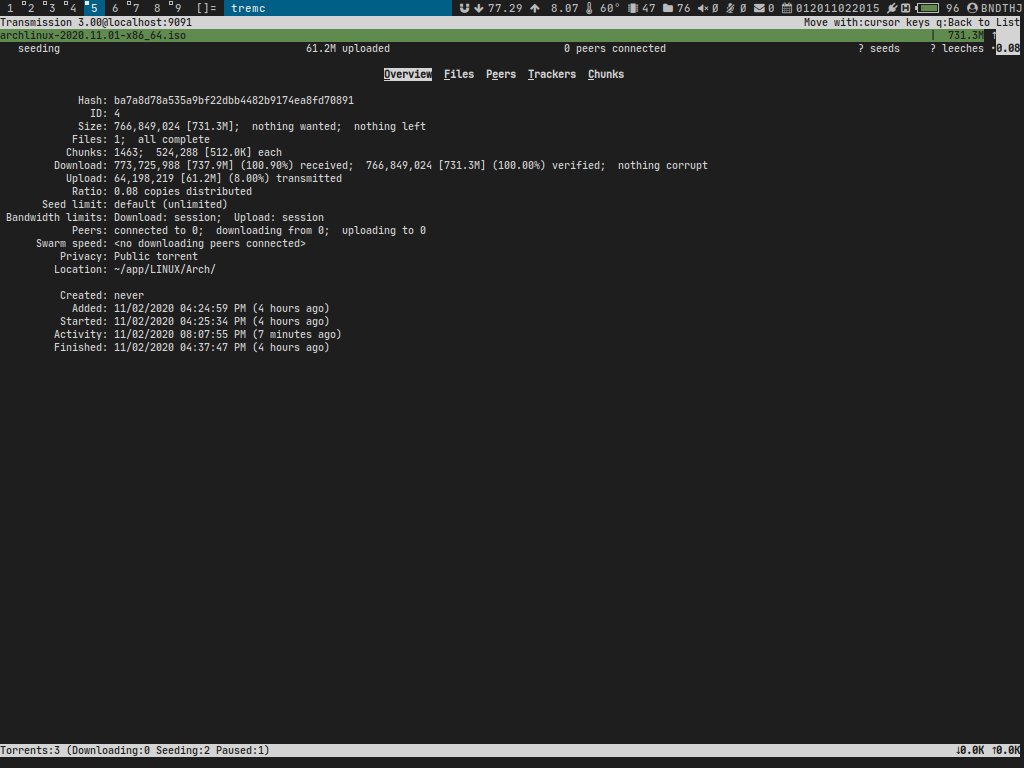Image resolution: width=1024 pixels, height=768 pixels.
Task: Click the calendar date icon
Action: 787,8
